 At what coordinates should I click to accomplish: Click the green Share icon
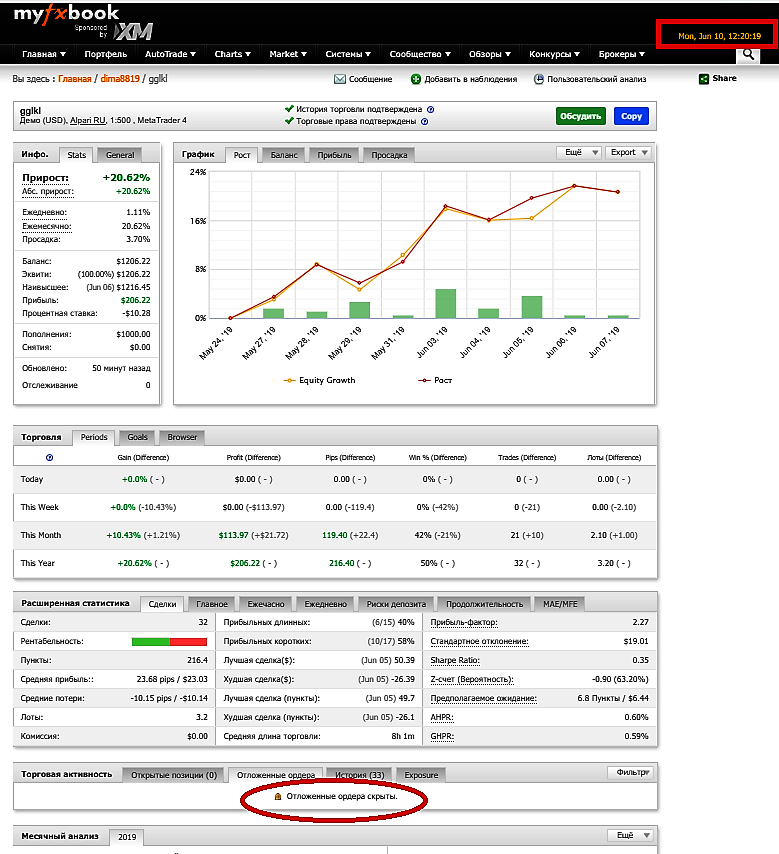coord(704,79)
